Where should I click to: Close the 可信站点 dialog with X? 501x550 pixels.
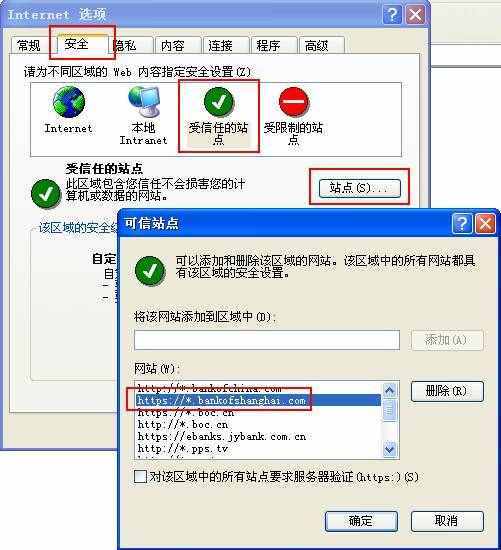pos(485,223)
